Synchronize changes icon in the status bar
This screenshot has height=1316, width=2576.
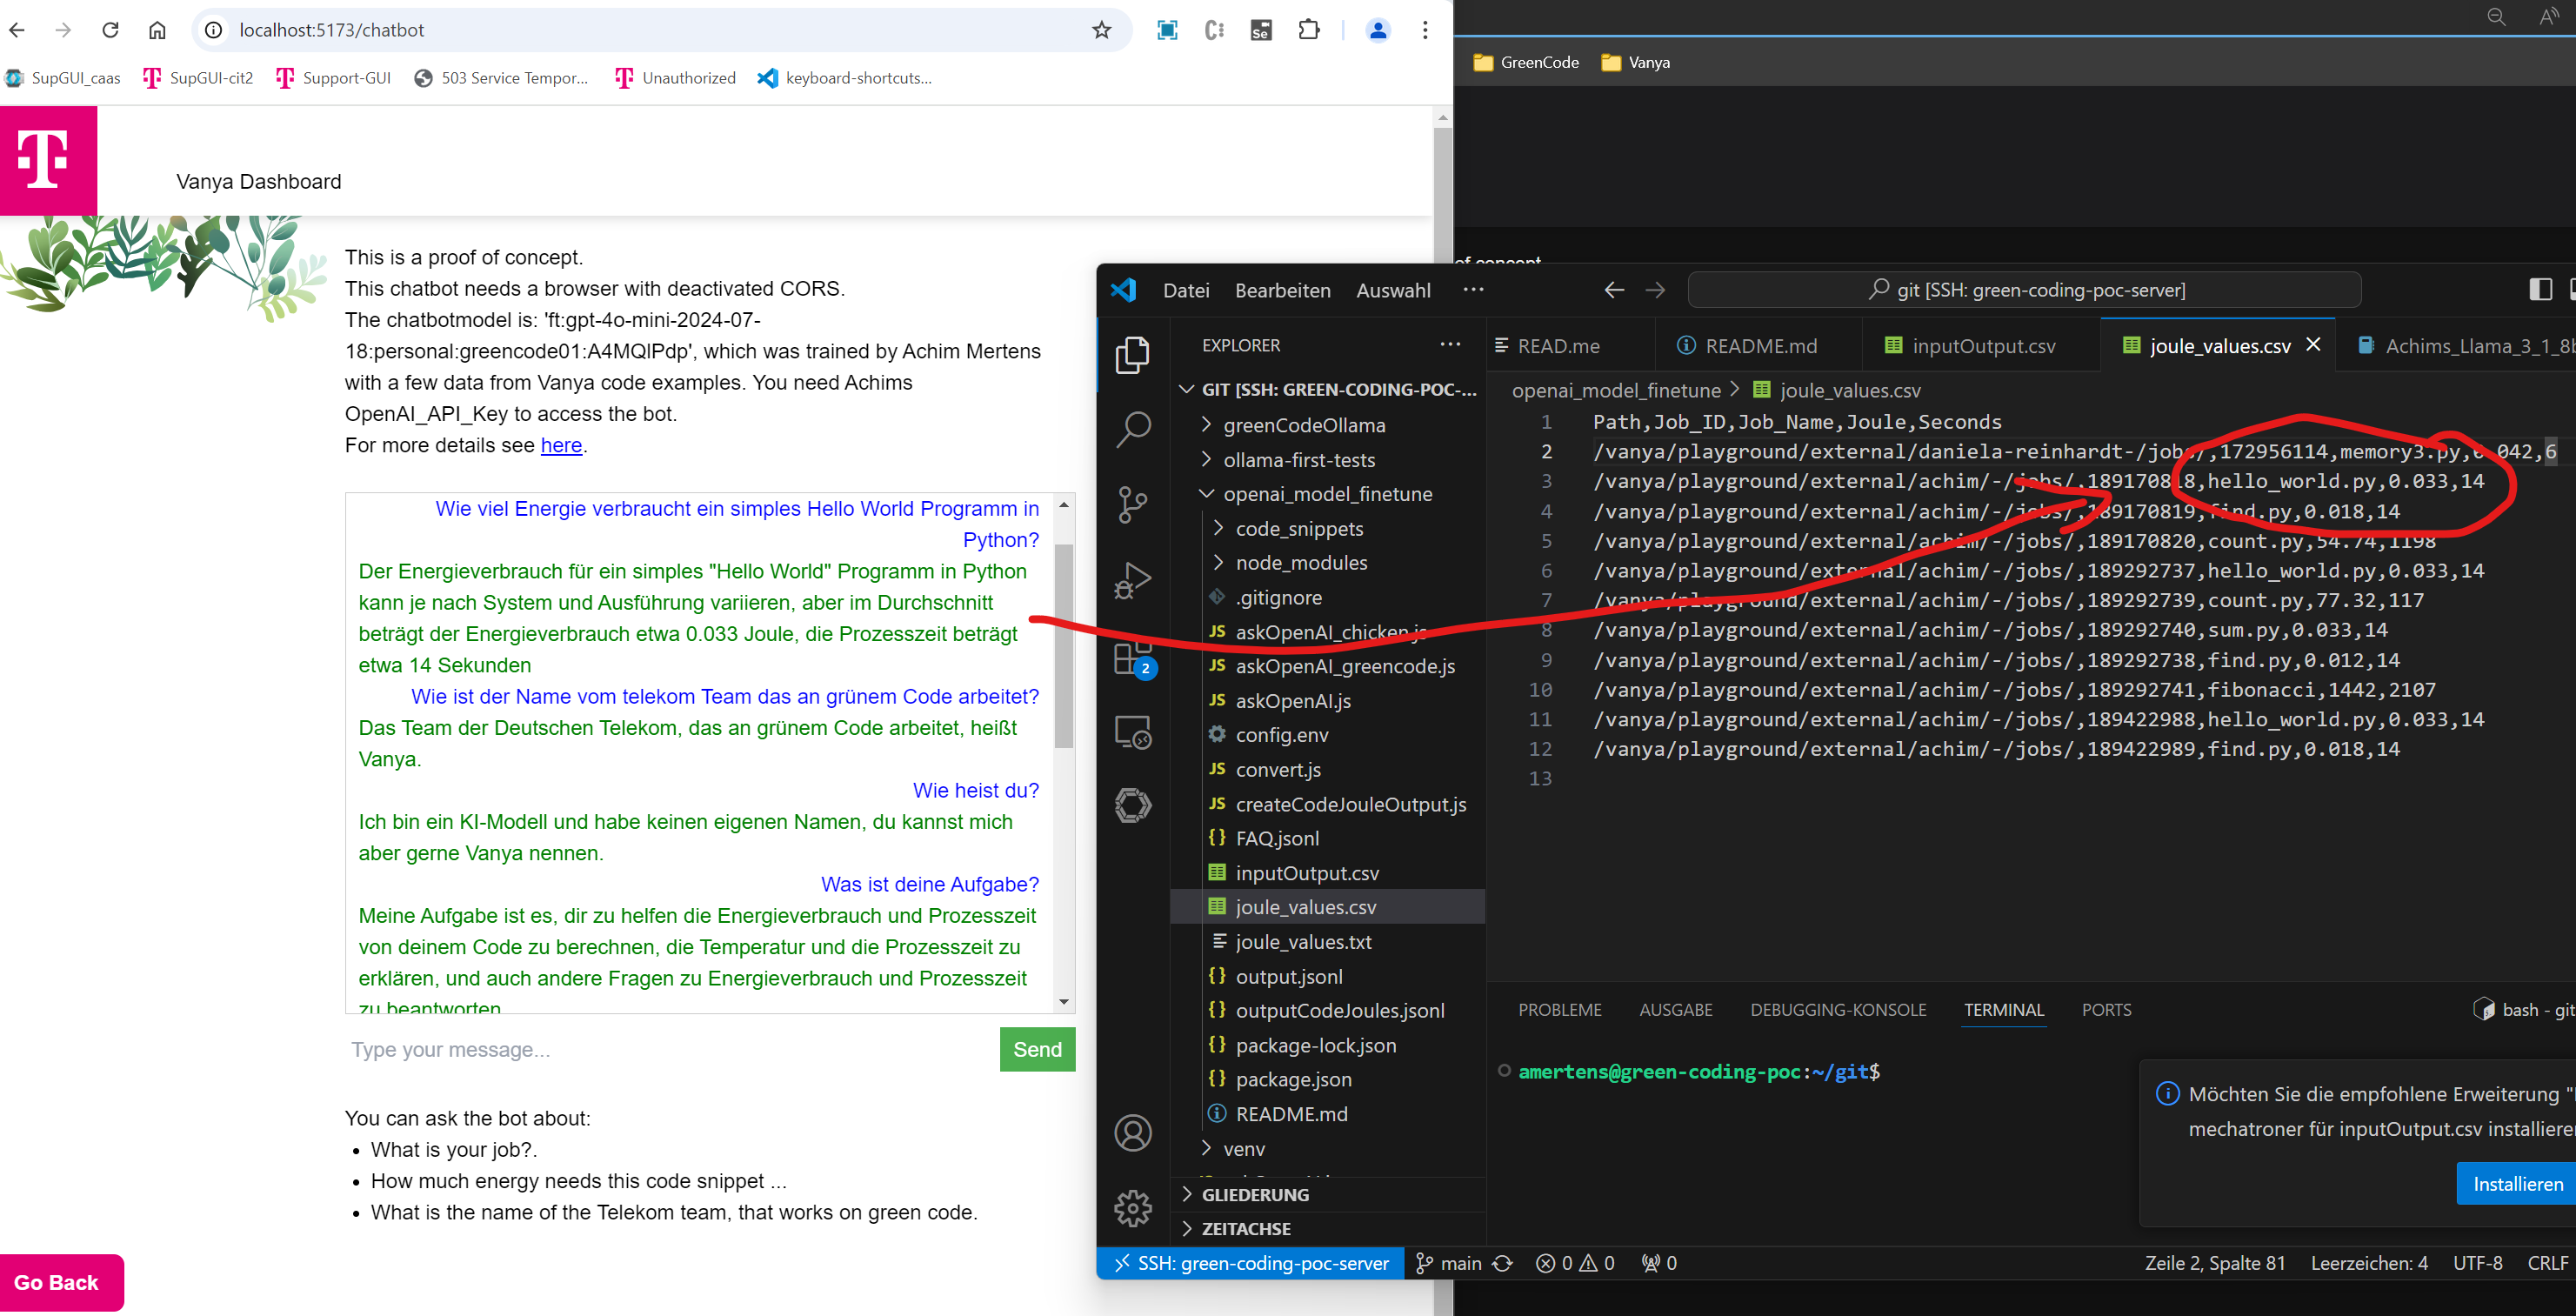click(x=1503, y=1263)
